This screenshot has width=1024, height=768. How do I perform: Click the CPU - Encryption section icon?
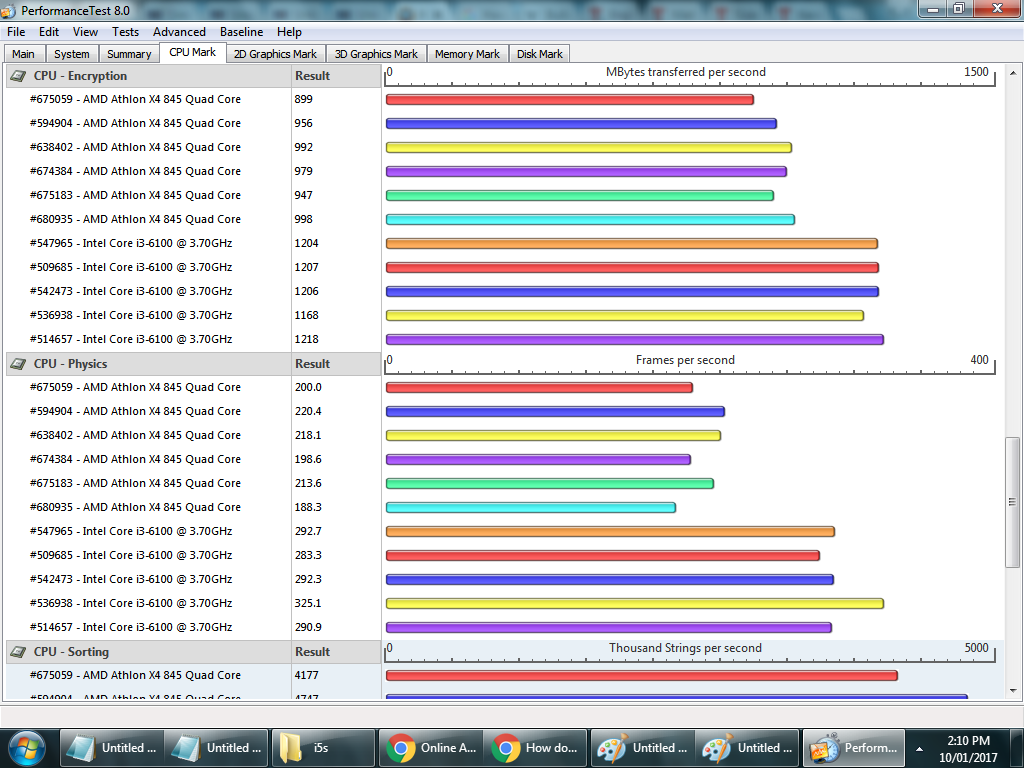click(x=19, y=76)
